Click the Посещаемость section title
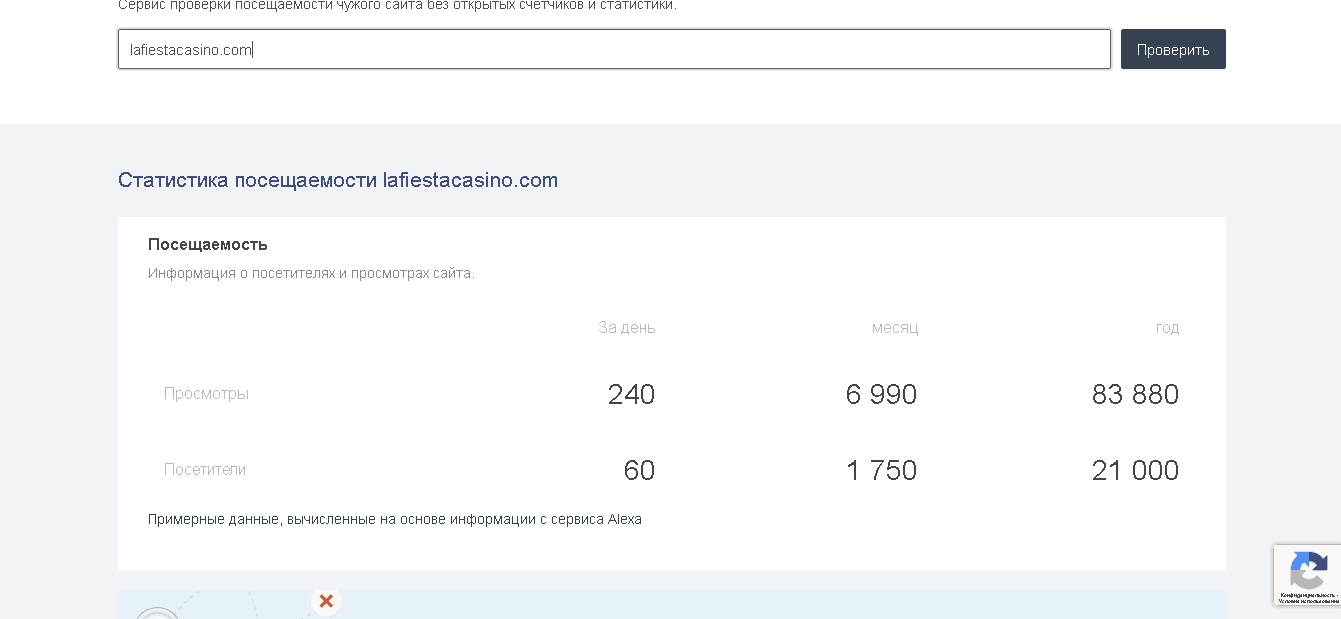 coord(208,244)
